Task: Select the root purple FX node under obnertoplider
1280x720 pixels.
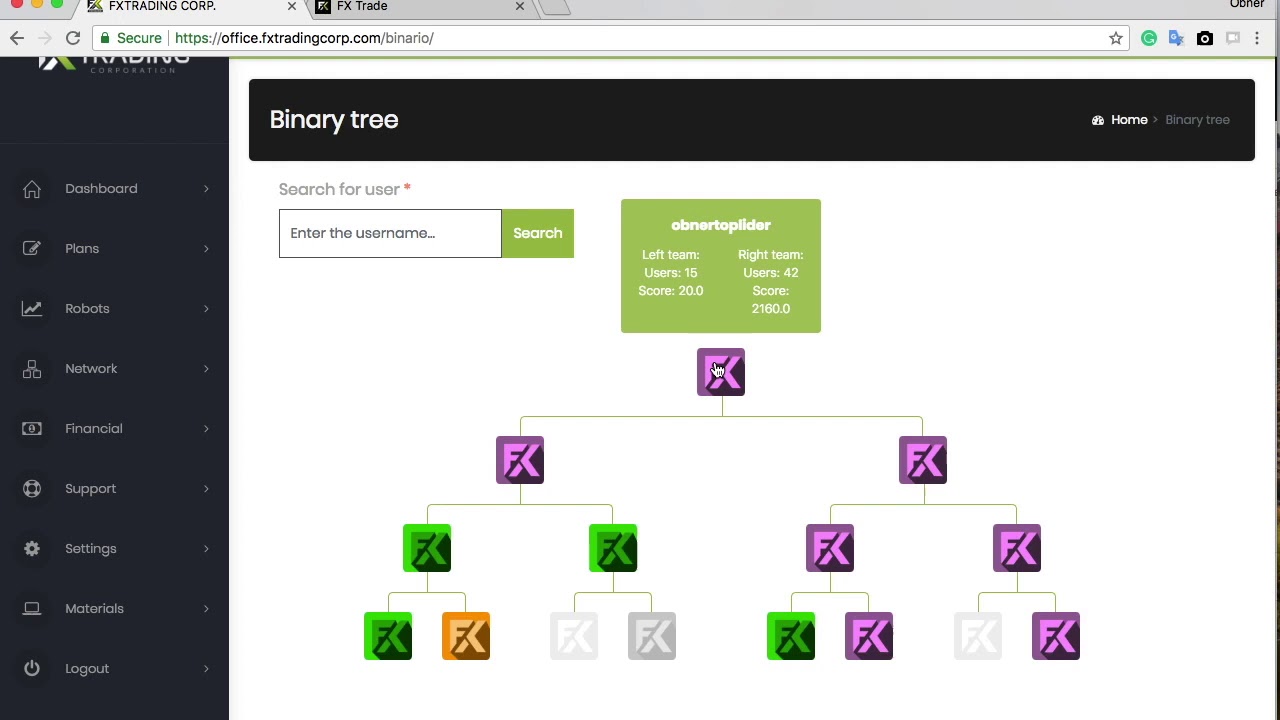Action: coord(721,372)
